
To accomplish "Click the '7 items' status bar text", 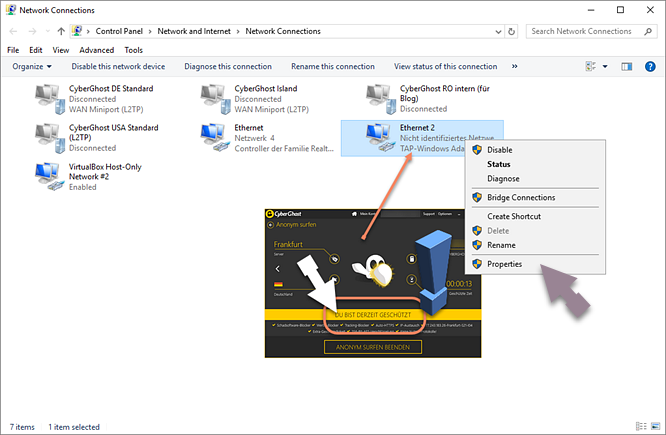I will click(22, 427).
